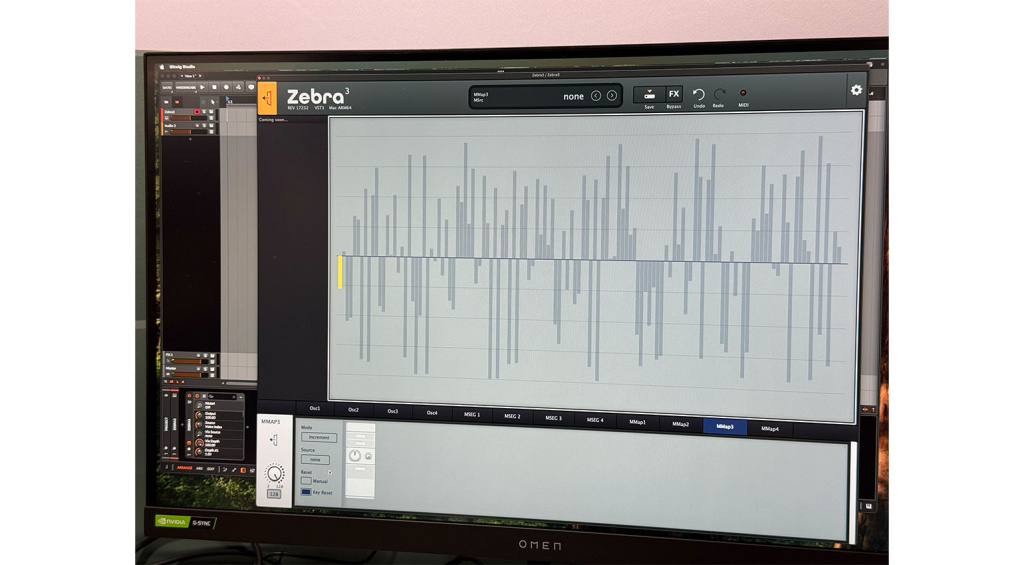The width and height of the screenshot is (1024, 565).
Task: Go to the next preset with right arrow
Action: (x=612, y=96)
